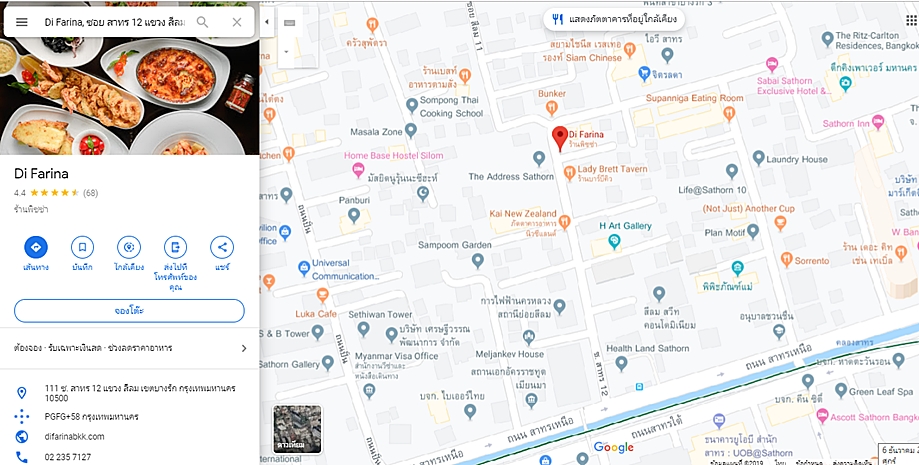Collapse the side panel arrow
Viewport: 919px width, 465px height.
click(x=267, y=22)
